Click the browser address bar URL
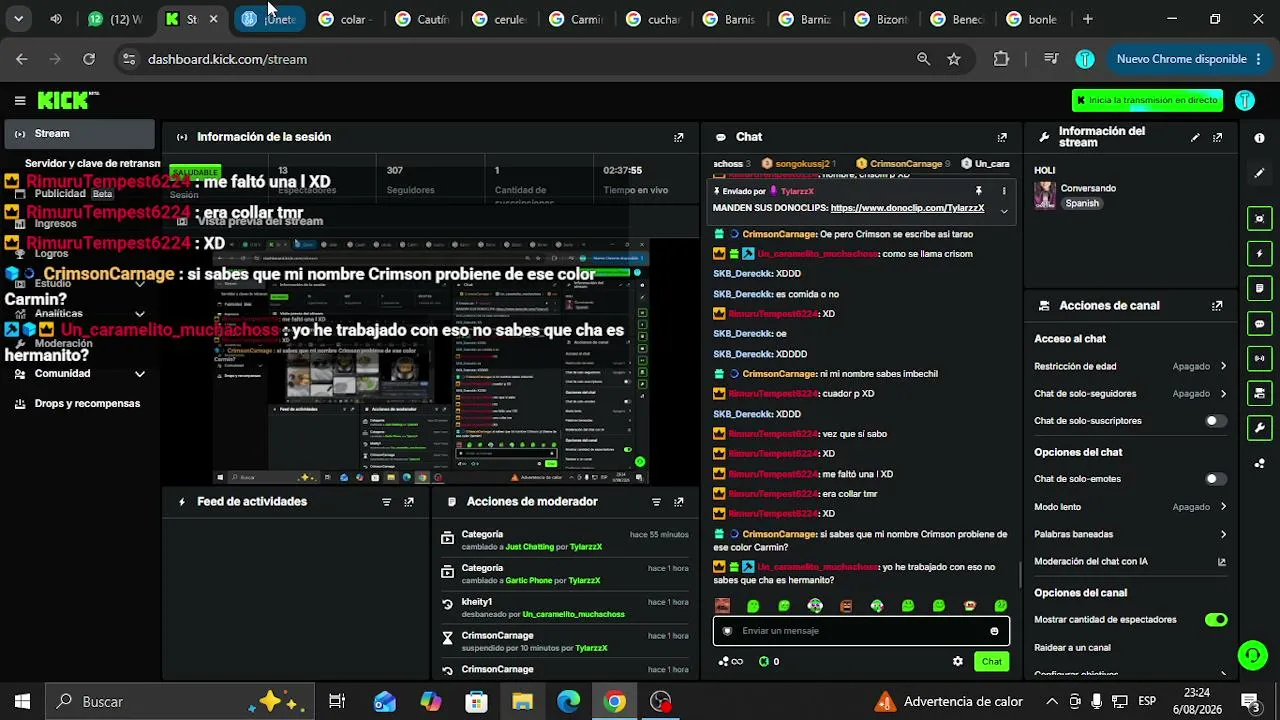 (227, 59)
